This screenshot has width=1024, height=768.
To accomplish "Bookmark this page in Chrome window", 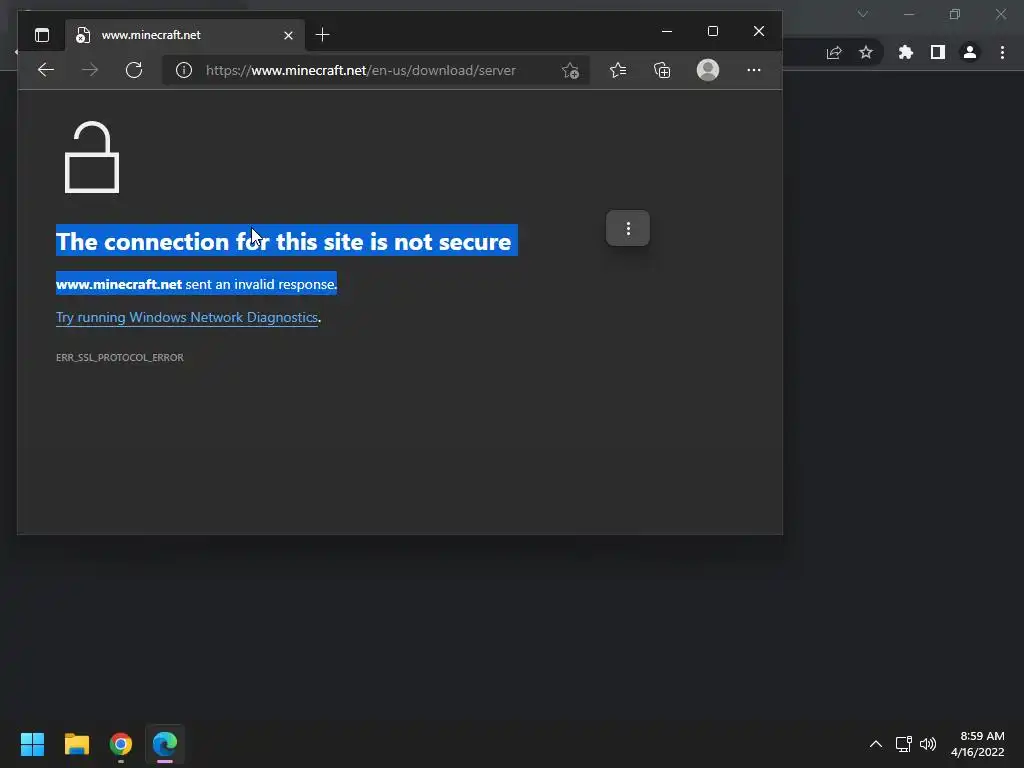I will [x=866, y=52].
